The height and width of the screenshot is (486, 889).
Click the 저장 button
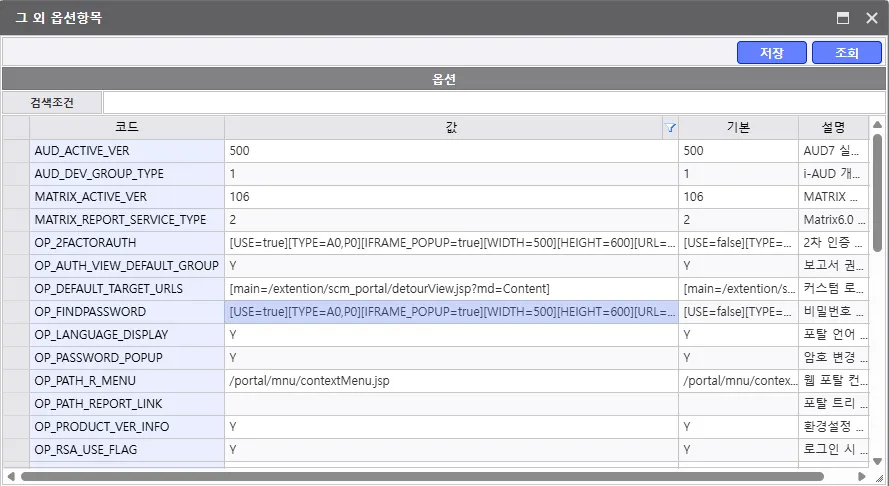tap(771, 52)
